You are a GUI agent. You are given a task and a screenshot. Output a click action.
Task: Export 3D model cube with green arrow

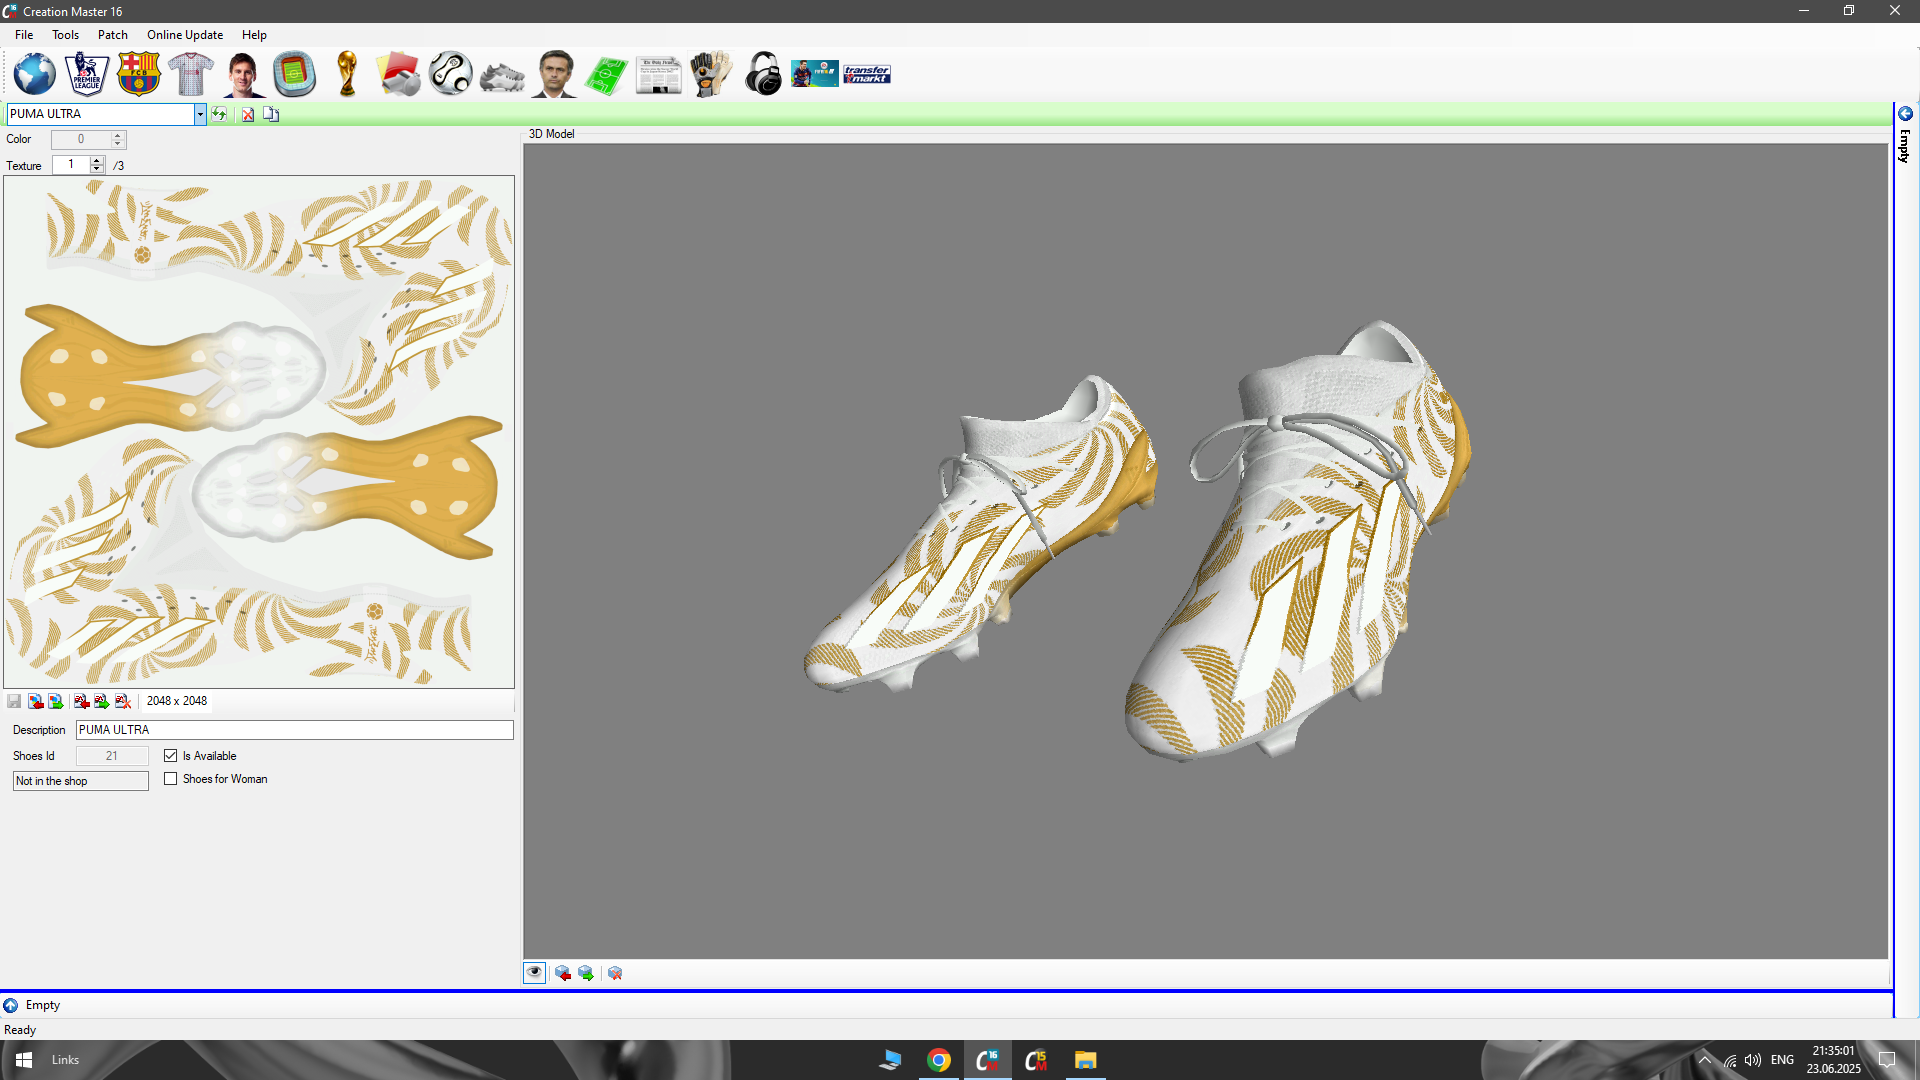pos(586,973)
